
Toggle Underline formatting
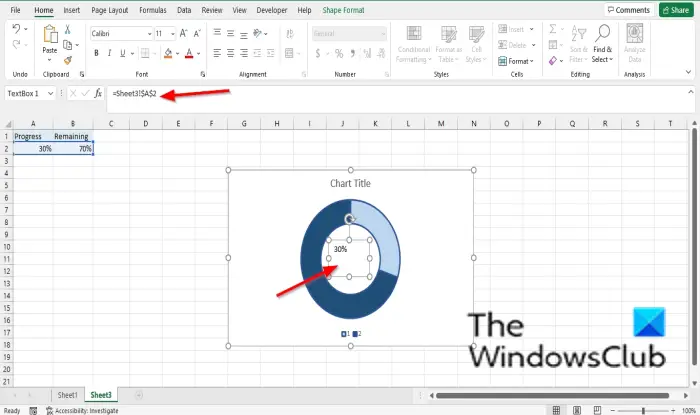[x=122, y=54]
